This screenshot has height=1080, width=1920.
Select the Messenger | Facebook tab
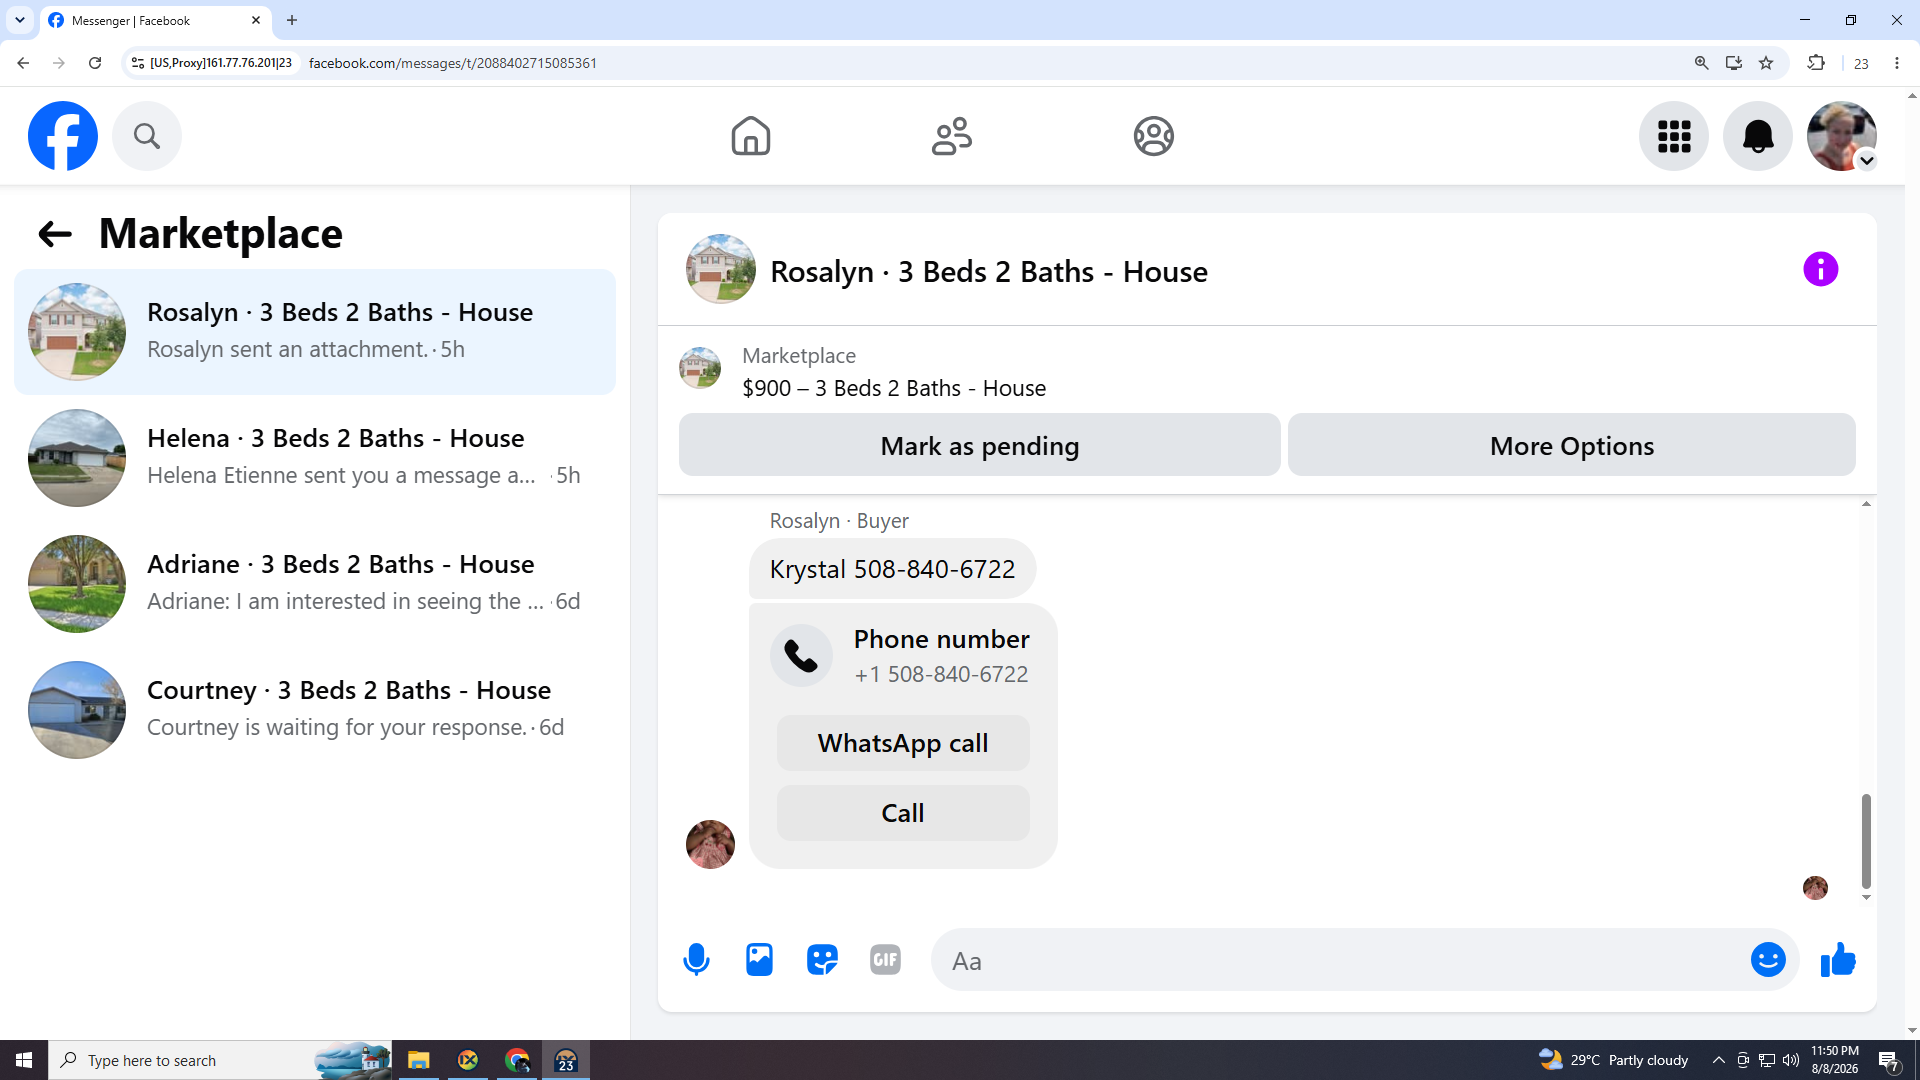coord(156,20)
